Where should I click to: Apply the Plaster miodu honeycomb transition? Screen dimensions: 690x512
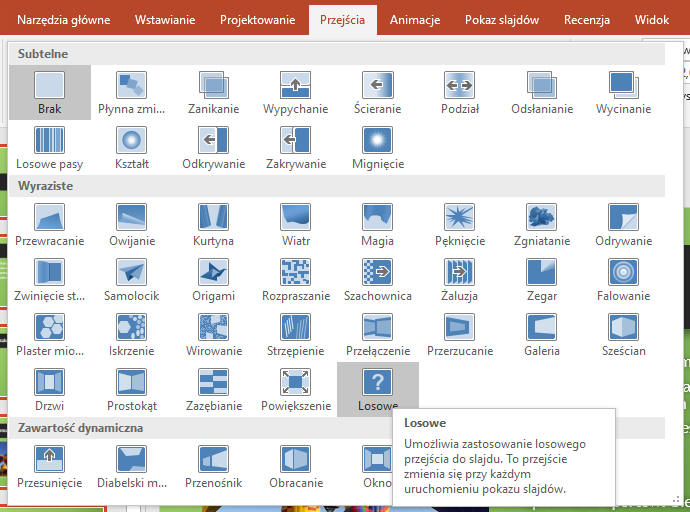(x=49, y=334)
